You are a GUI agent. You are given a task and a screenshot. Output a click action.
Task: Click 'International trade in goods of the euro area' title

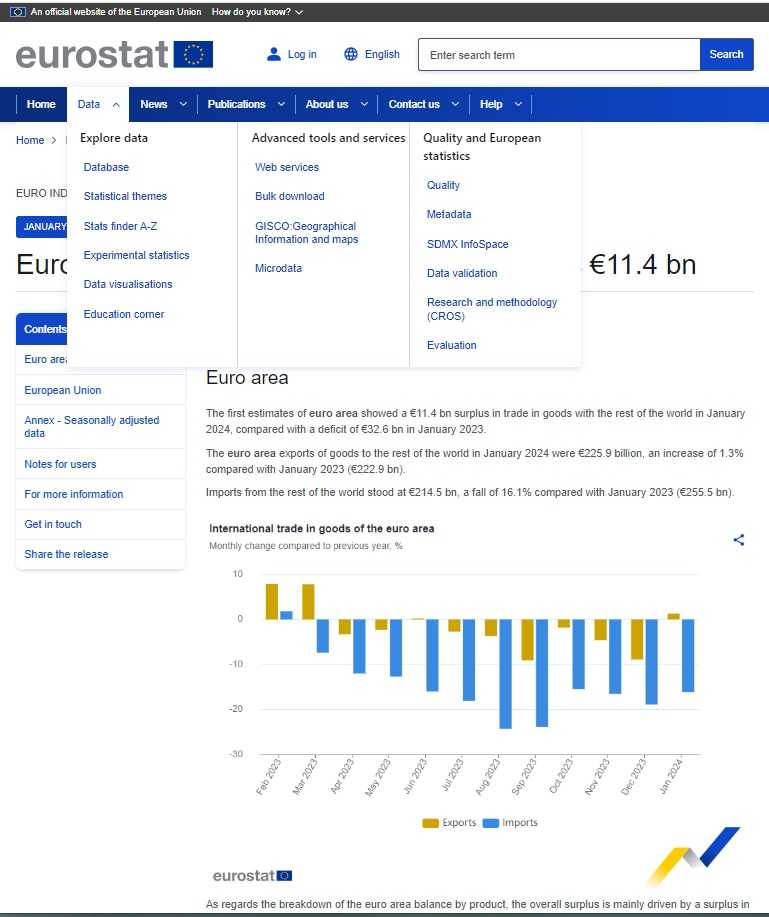click(x=322, y=529)
